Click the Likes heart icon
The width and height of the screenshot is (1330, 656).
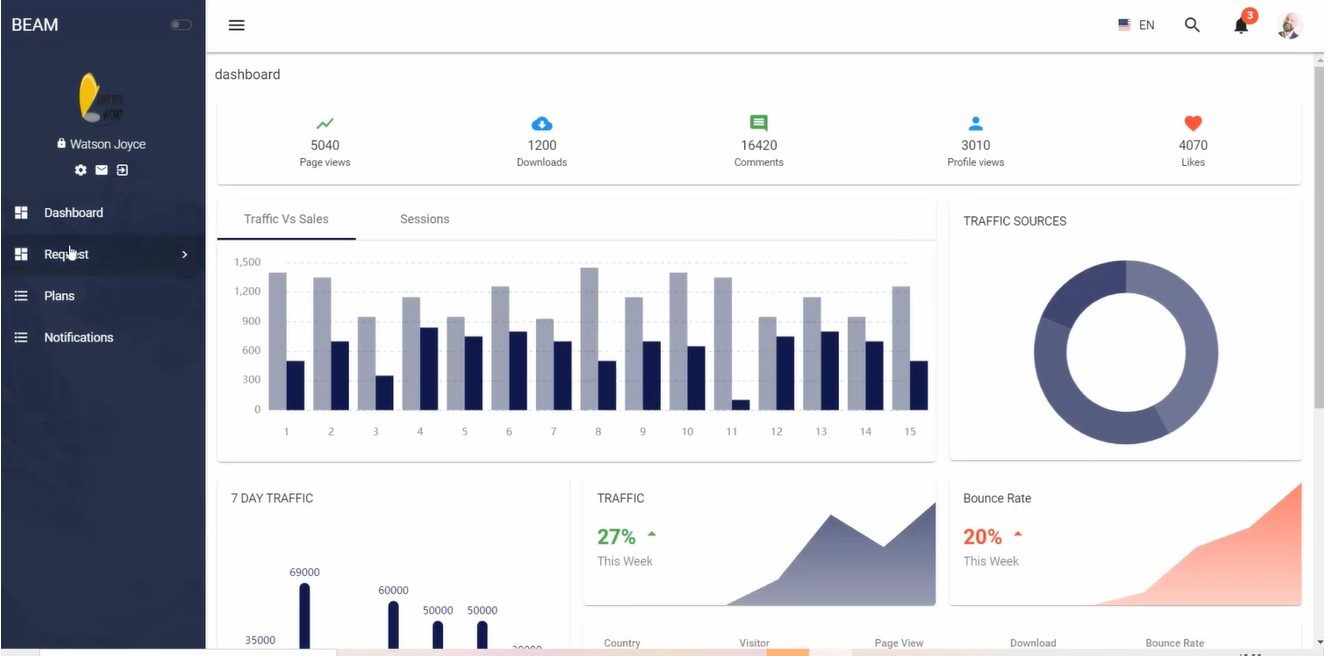coord(1193,124)
